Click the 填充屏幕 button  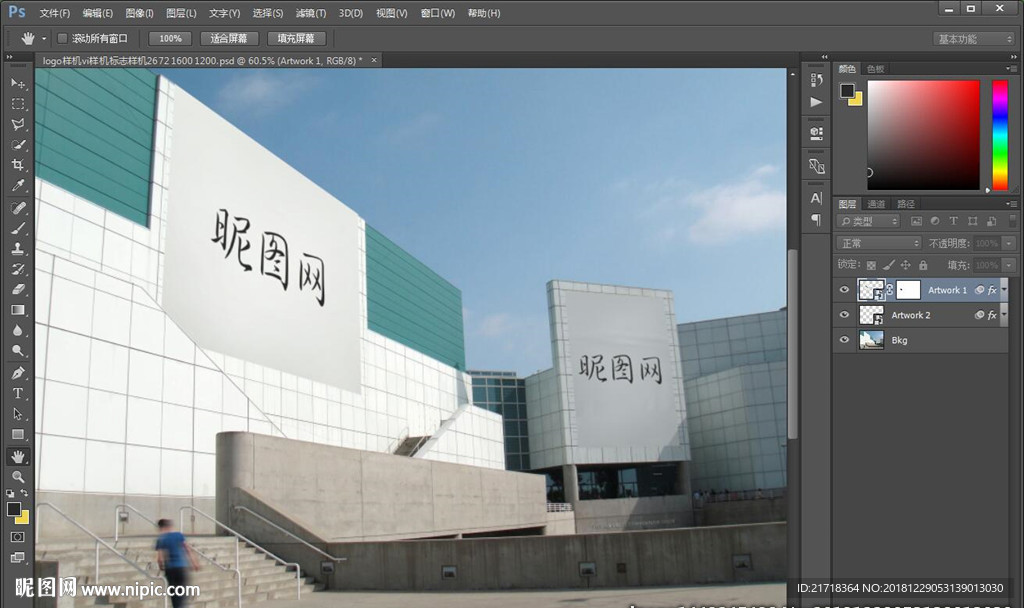295,38
